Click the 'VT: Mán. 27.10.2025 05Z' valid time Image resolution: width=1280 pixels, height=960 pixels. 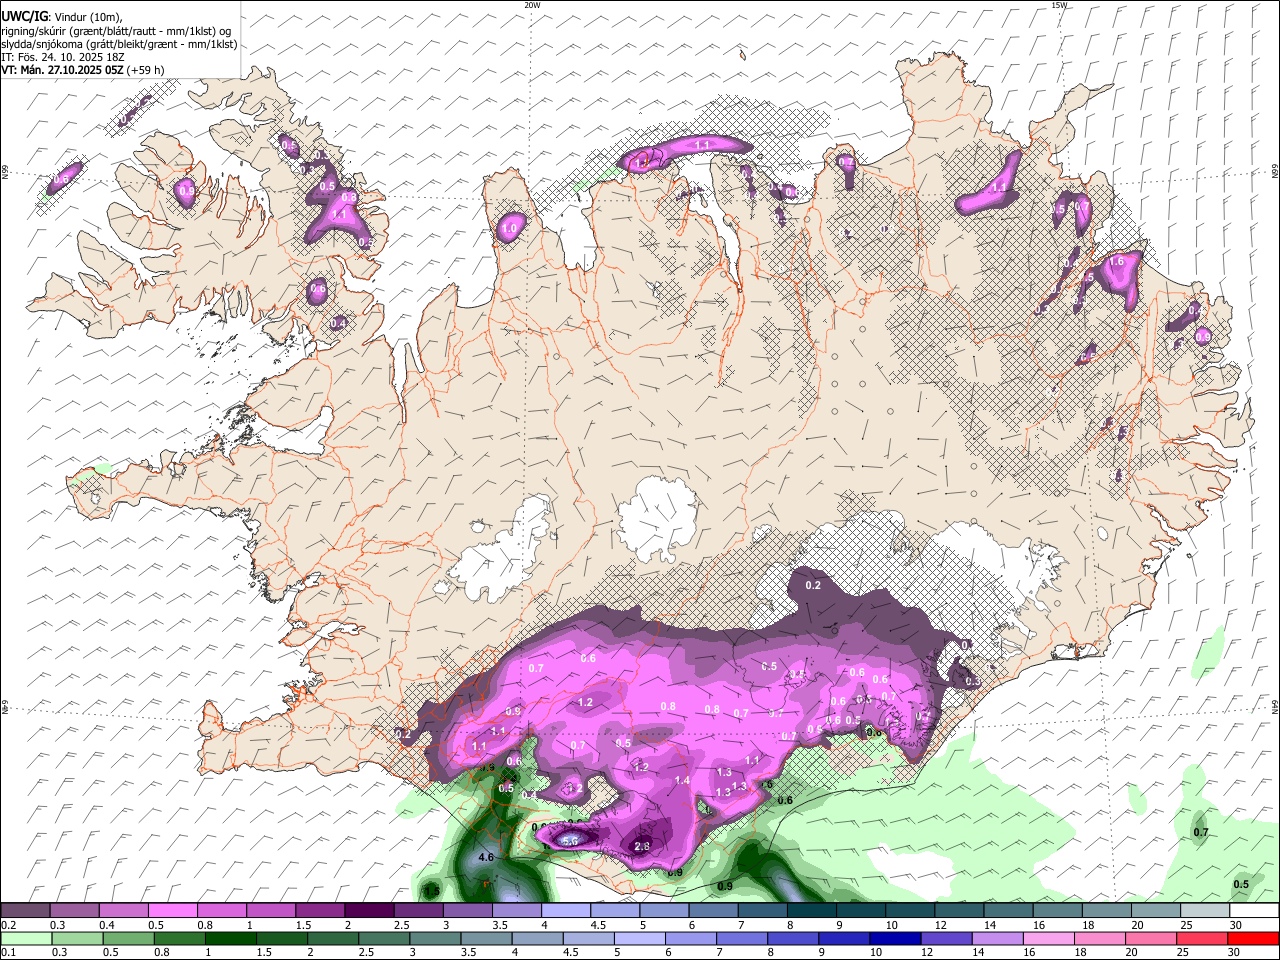62,70
